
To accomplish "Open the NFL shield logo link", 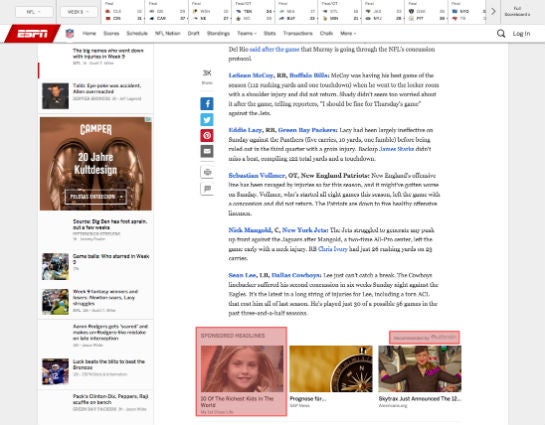I will click(70, 33).
